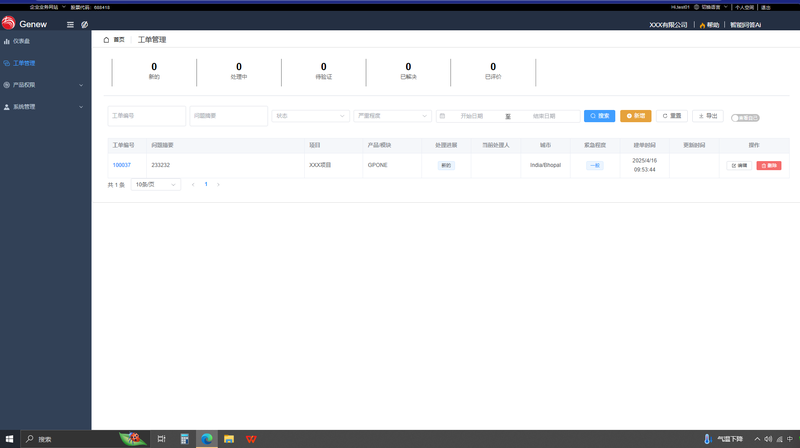The image size is (800, 448).
Task: Click 建单时间 column header
Action: point(644,145)
